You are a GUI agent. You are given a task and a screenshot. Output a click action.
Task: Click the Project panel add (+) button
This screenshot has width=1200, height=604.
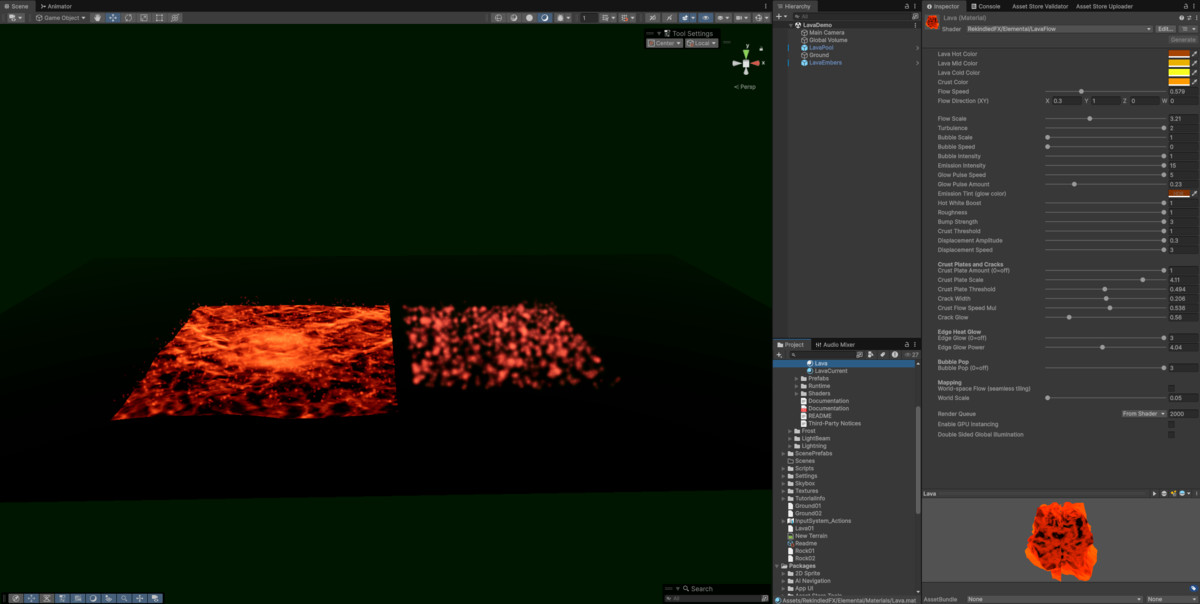click(781, 354)
